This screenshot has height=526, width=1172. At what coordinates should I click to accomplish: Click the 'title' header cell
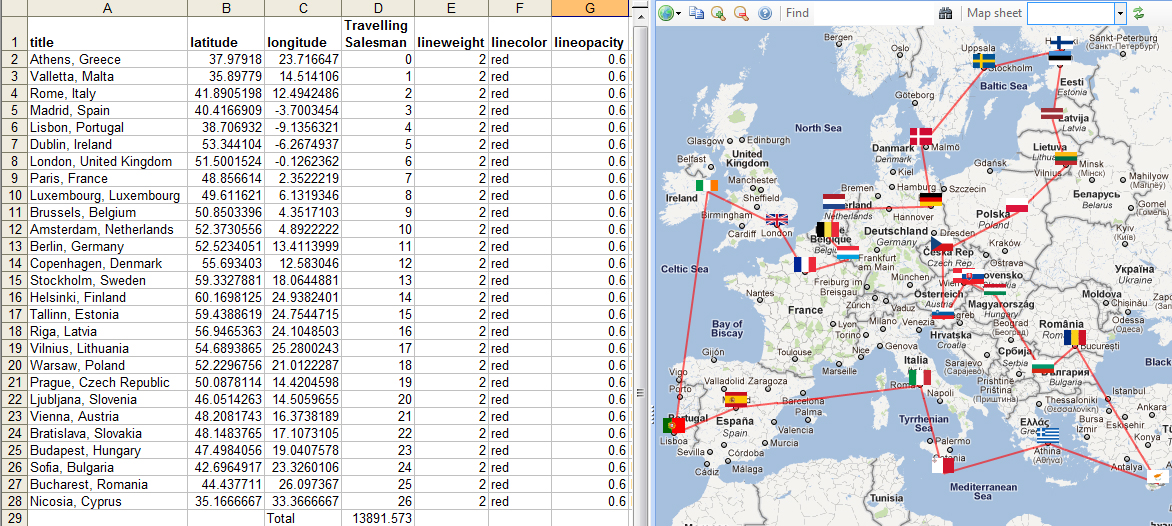[x=107, y=34]
